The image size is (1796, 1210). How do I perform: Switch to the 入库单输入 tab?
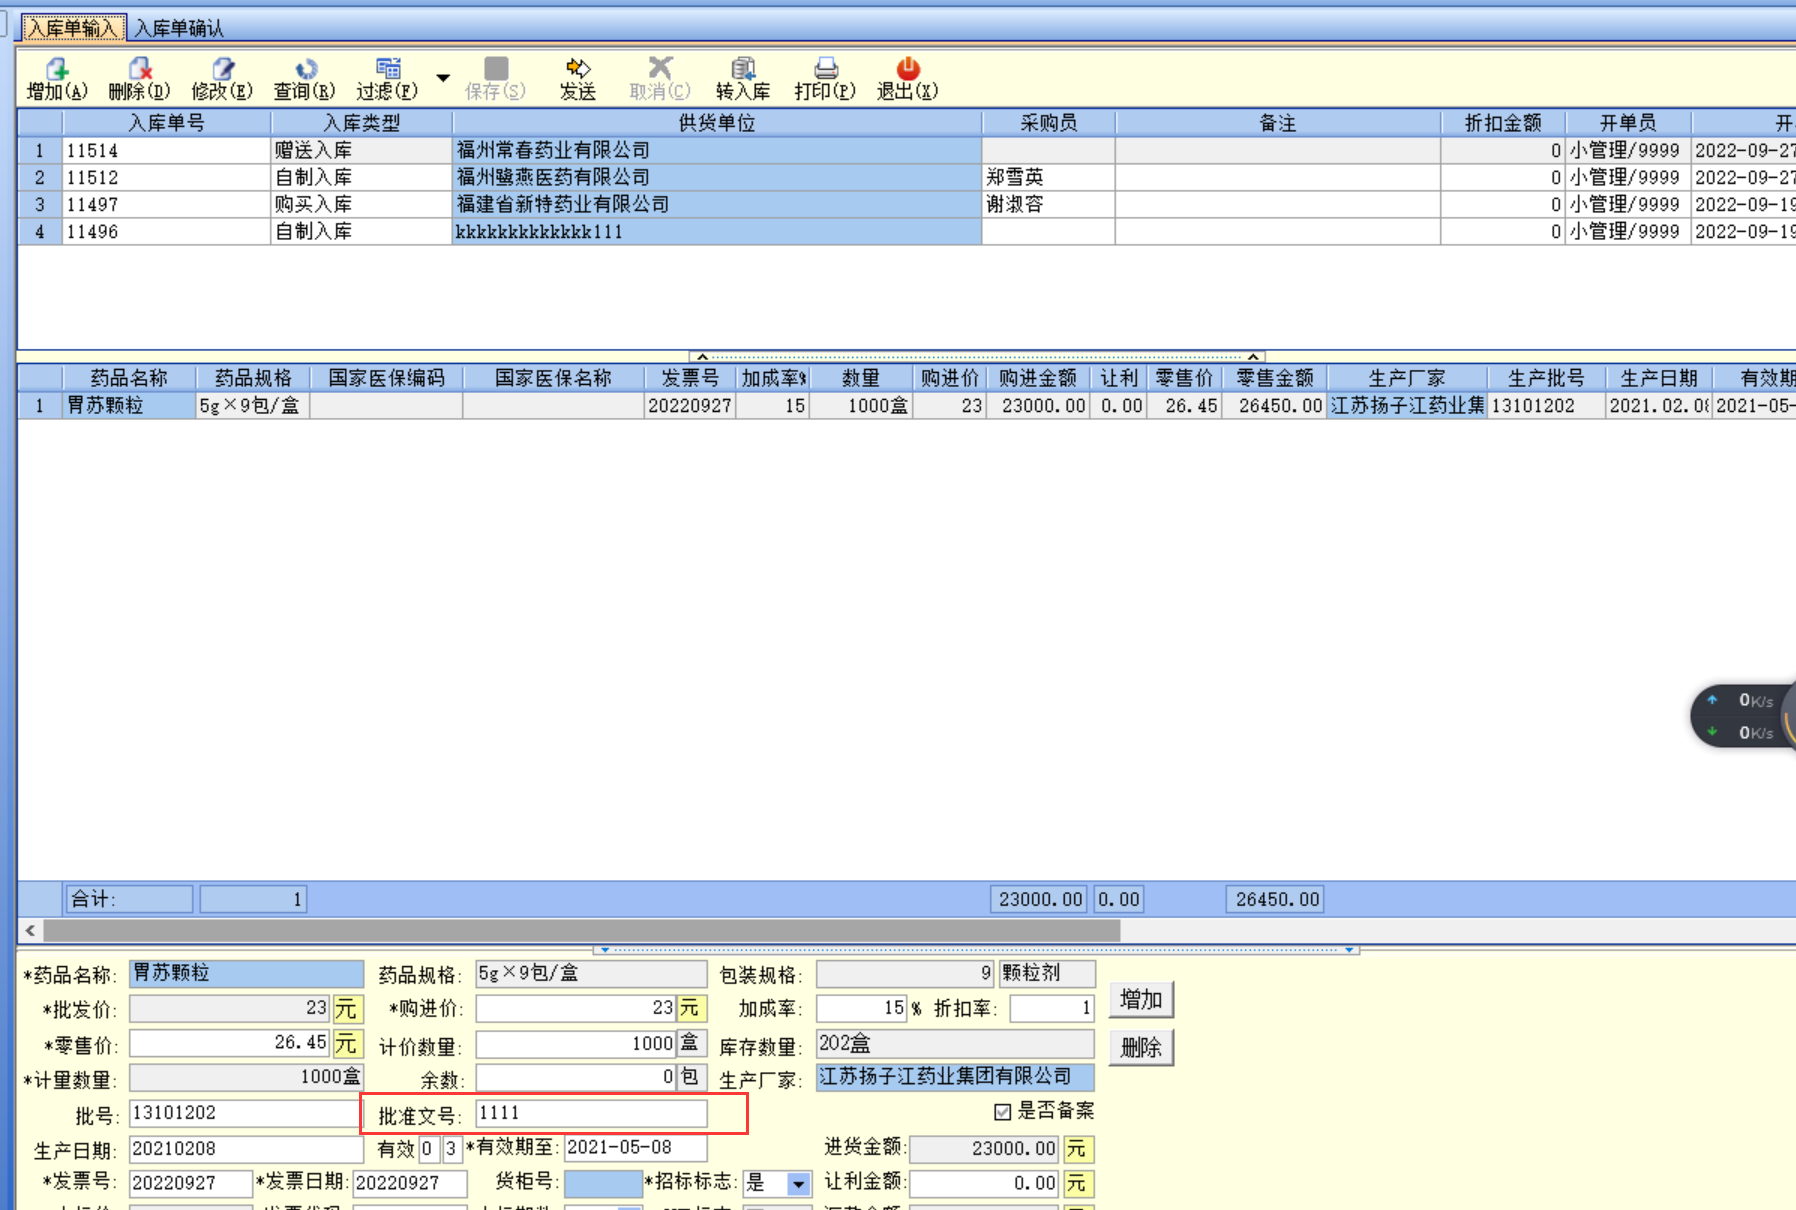tap(74, 28)
